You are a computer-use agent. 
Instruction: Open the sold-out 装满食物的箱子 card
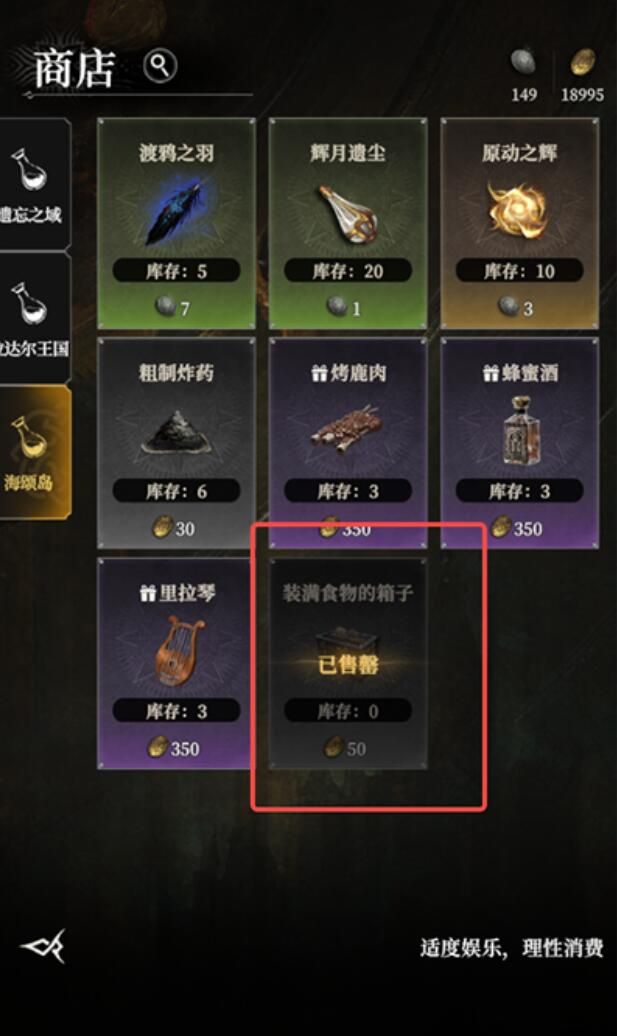pyautogui.click(x=347, y=663)
